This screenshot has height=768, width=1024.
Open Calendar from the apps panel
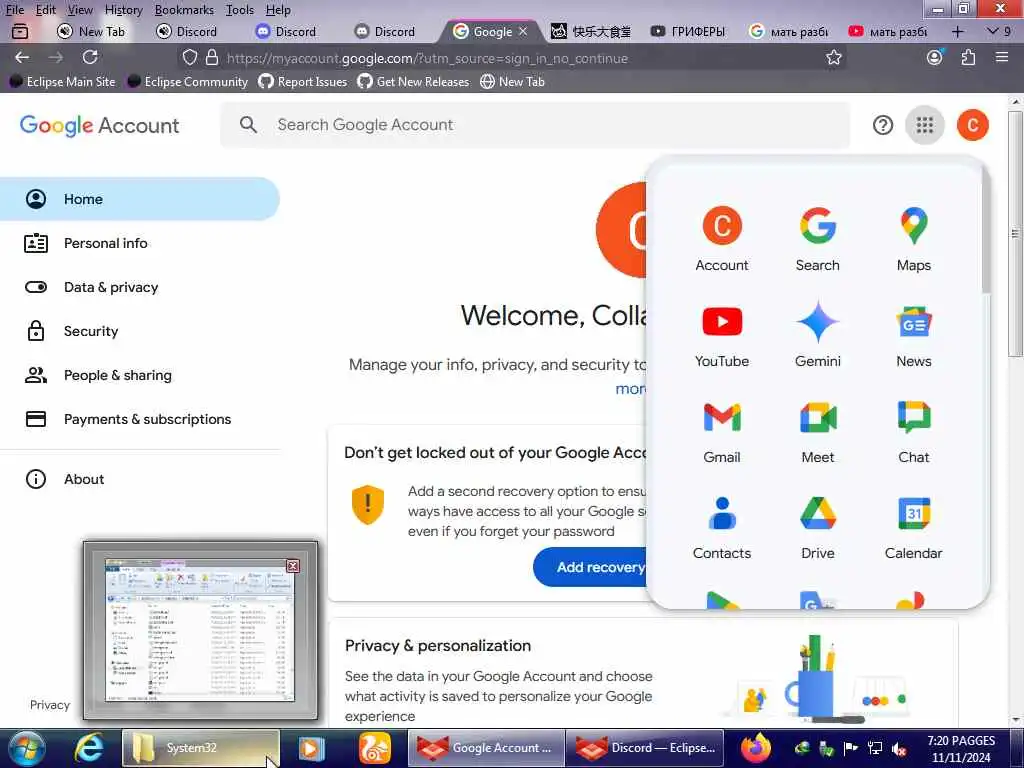914,527
